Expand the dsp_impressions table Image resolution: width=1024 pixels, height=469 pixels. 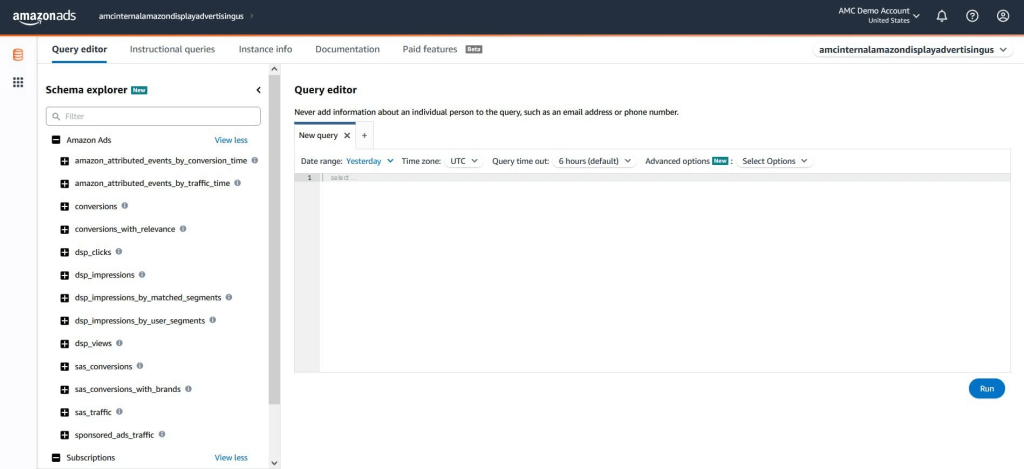[x=65, y=275]
